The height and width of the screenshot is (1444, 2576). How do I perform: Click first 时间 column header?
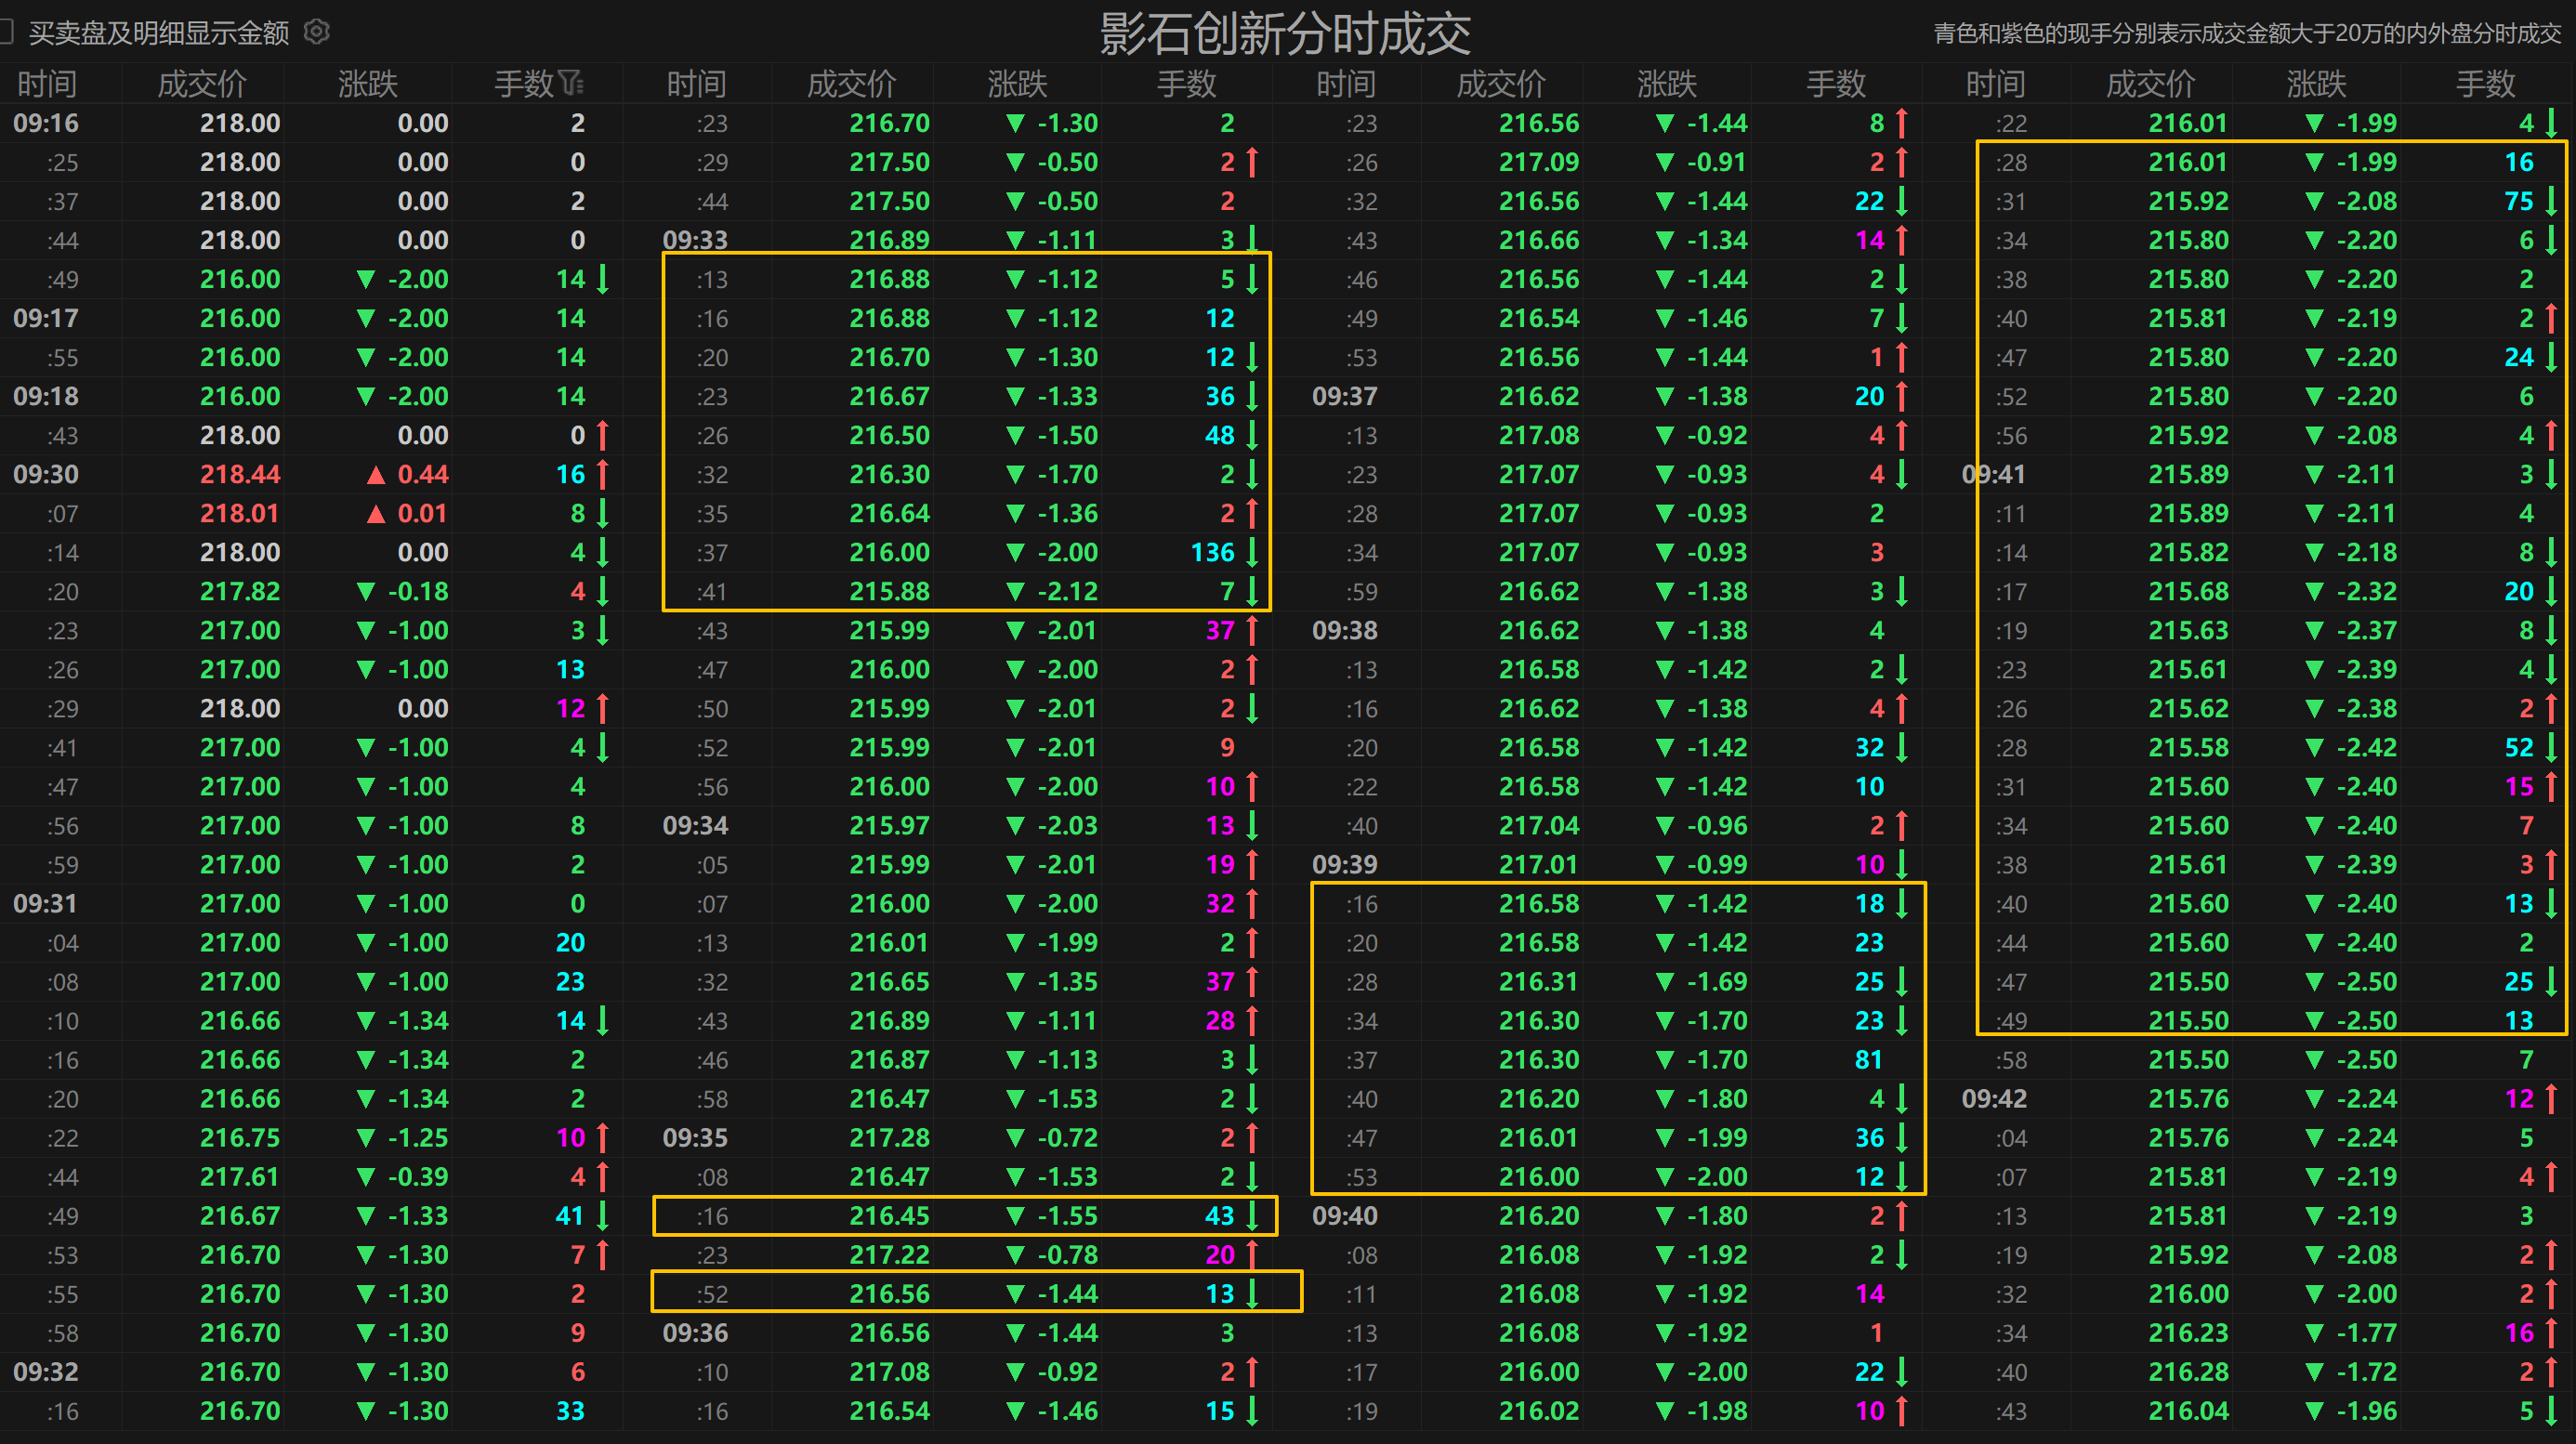(x=46, y=84)
